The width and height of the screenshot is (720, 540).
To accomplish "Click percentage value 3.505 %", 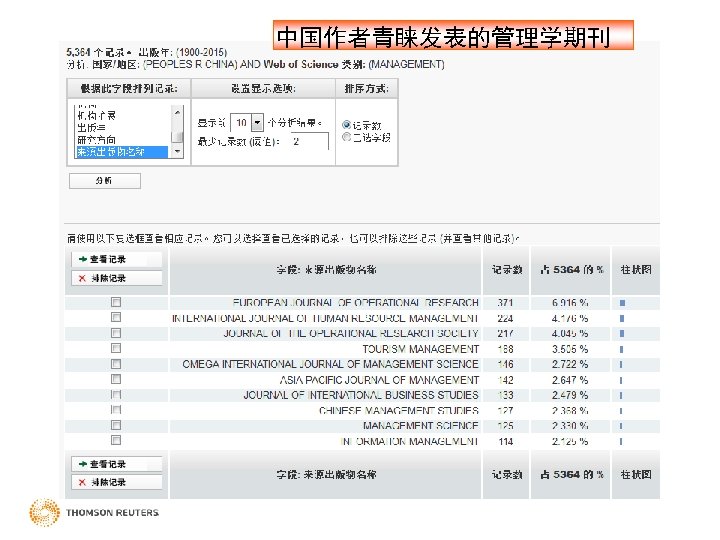I will tap(570, 349).
